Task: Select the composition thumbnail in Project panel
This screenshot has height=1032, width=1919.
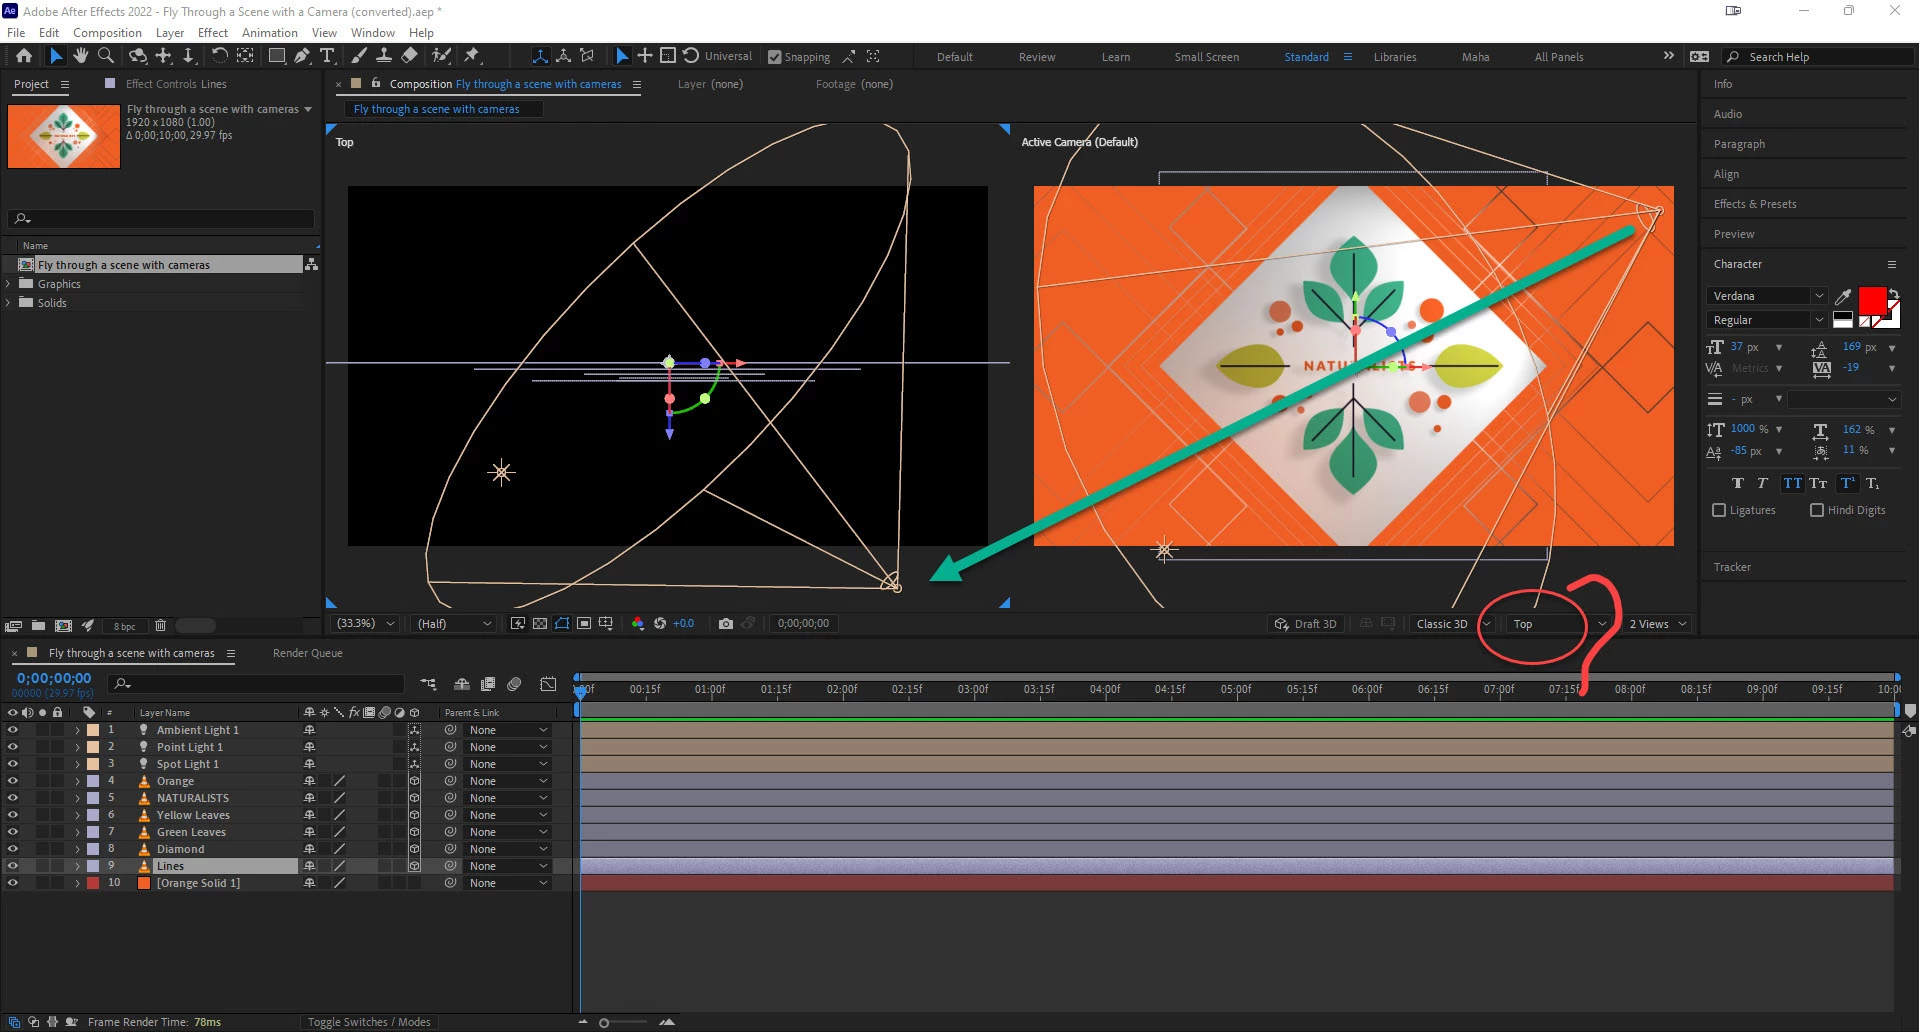Action: tap(64, 136)
